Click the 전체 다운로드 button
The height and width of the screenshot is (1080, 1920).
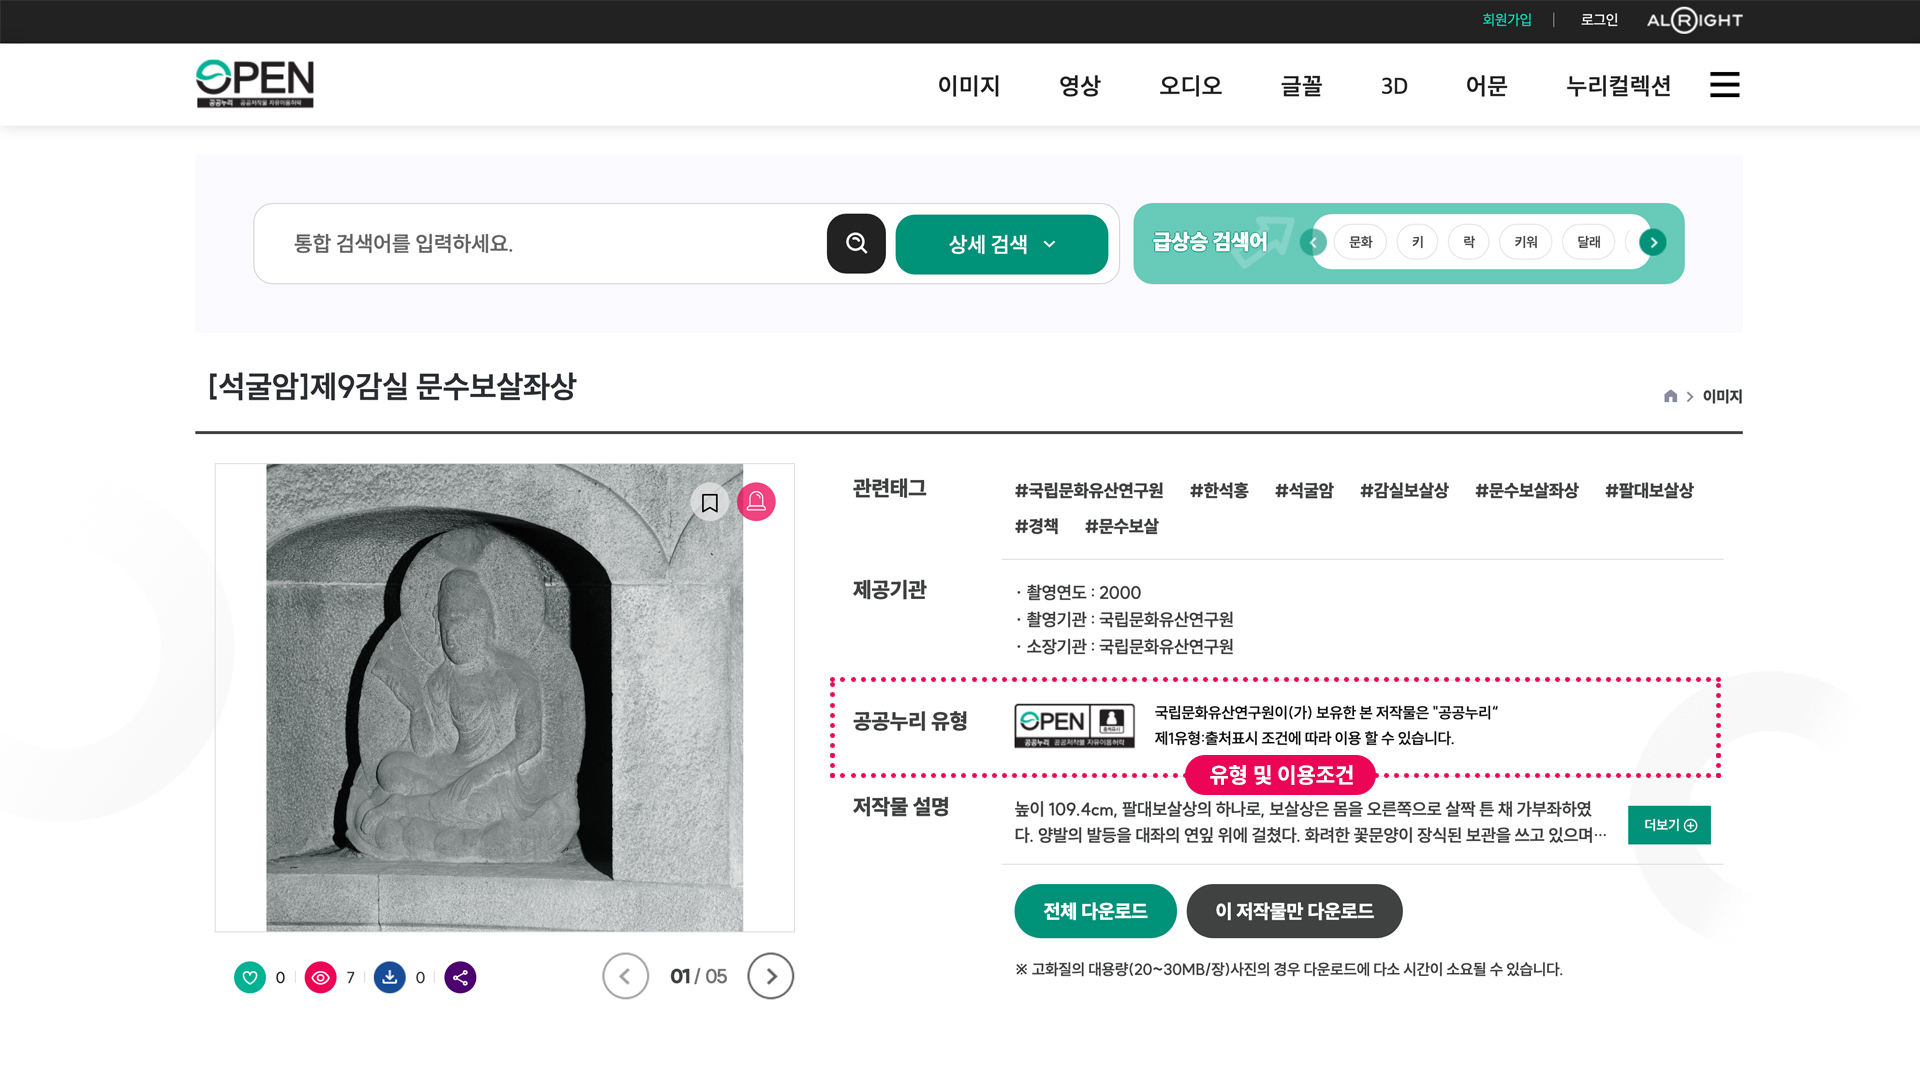click(x=1095, y=911)
